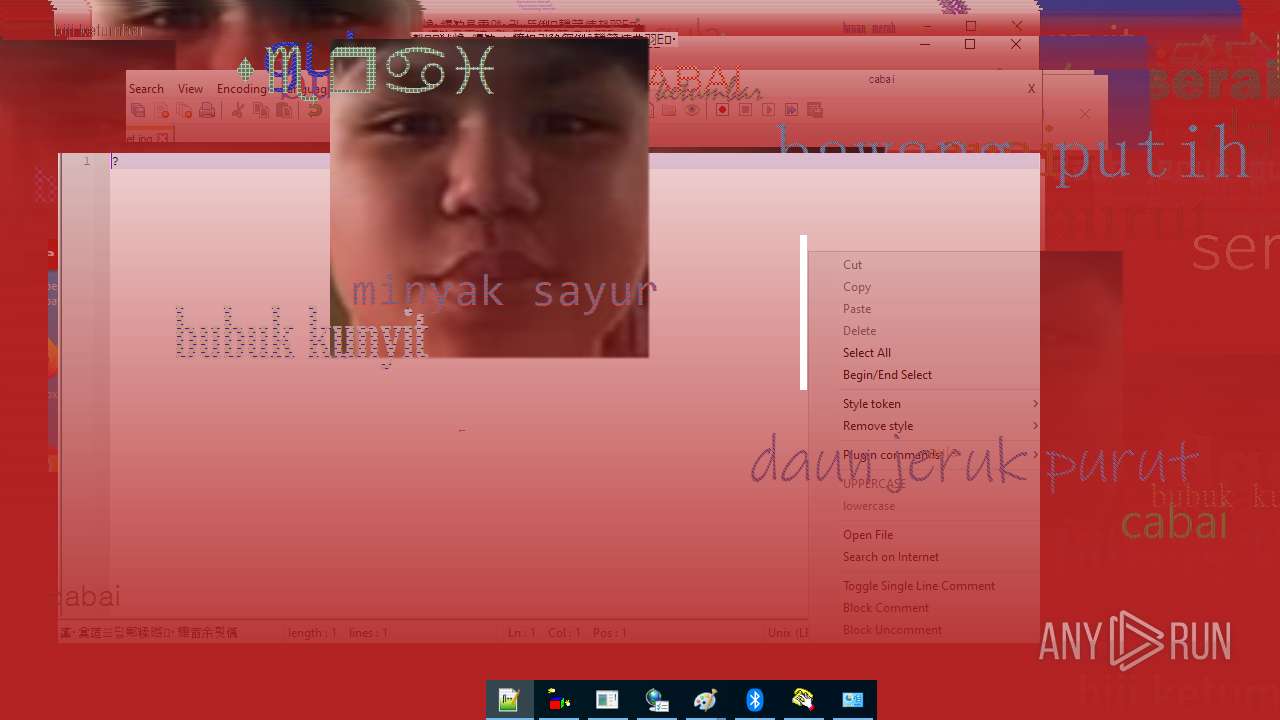Screen dimensions: 1280x720
Task: Click the 'Pos : 1' status bar entry
Action: [x=610, y=633]
